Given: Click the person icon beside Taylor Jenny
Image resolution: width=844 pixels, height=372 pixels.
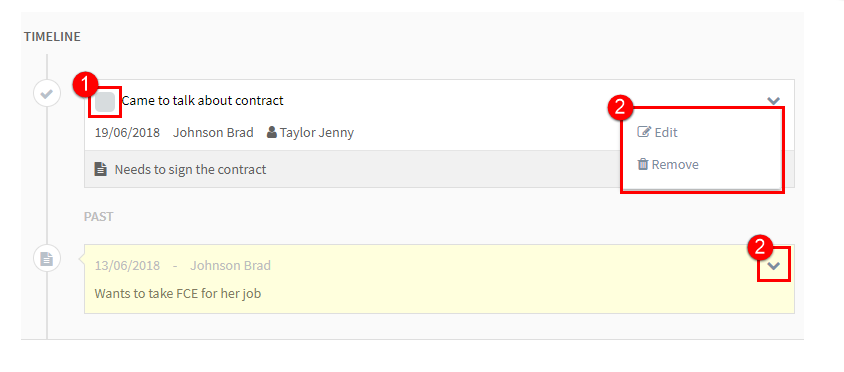Looking at the screenshot, I should tap(272, 132).
